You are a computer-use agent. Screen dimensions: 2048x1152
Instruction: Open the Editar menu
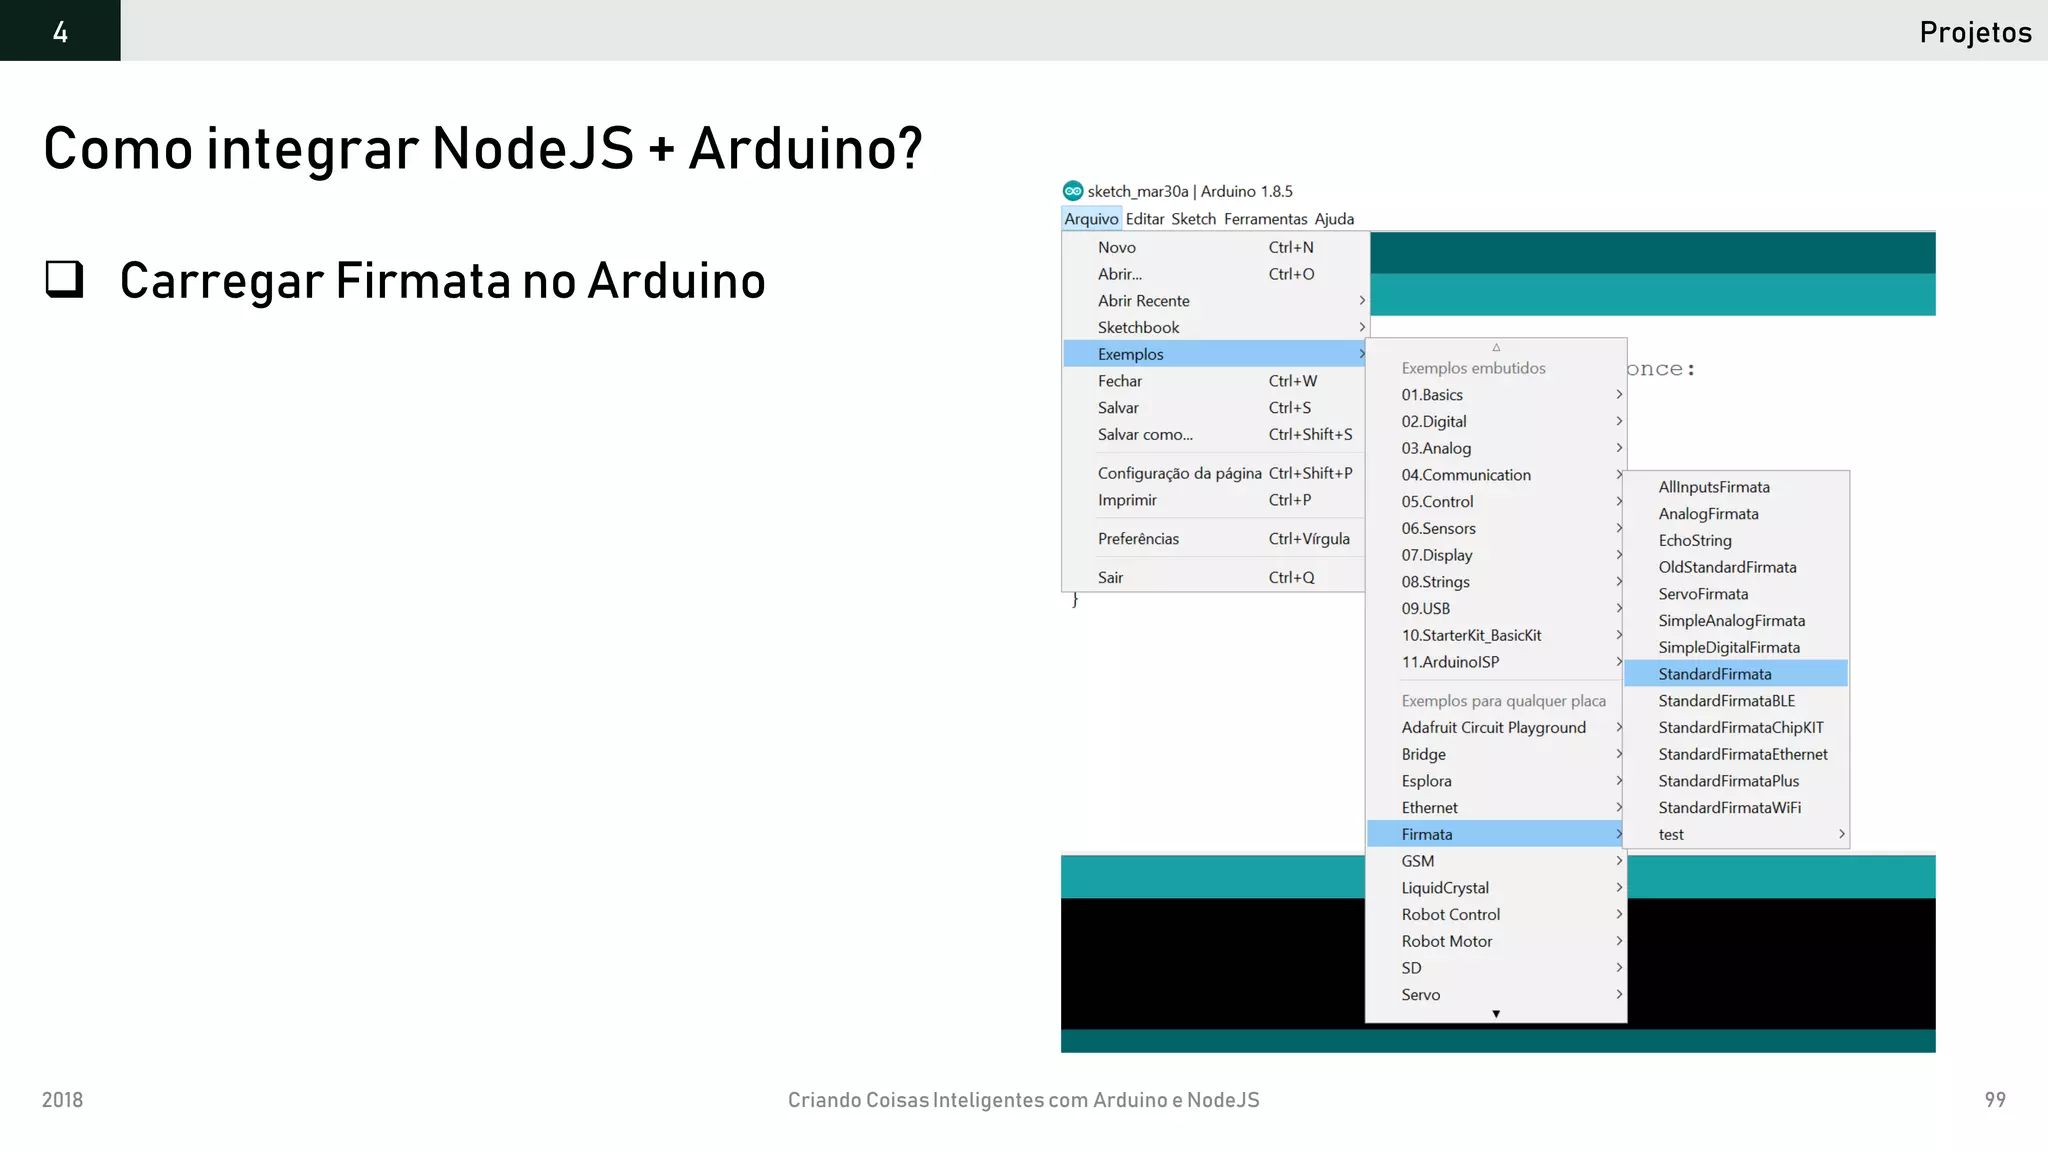1145,219
